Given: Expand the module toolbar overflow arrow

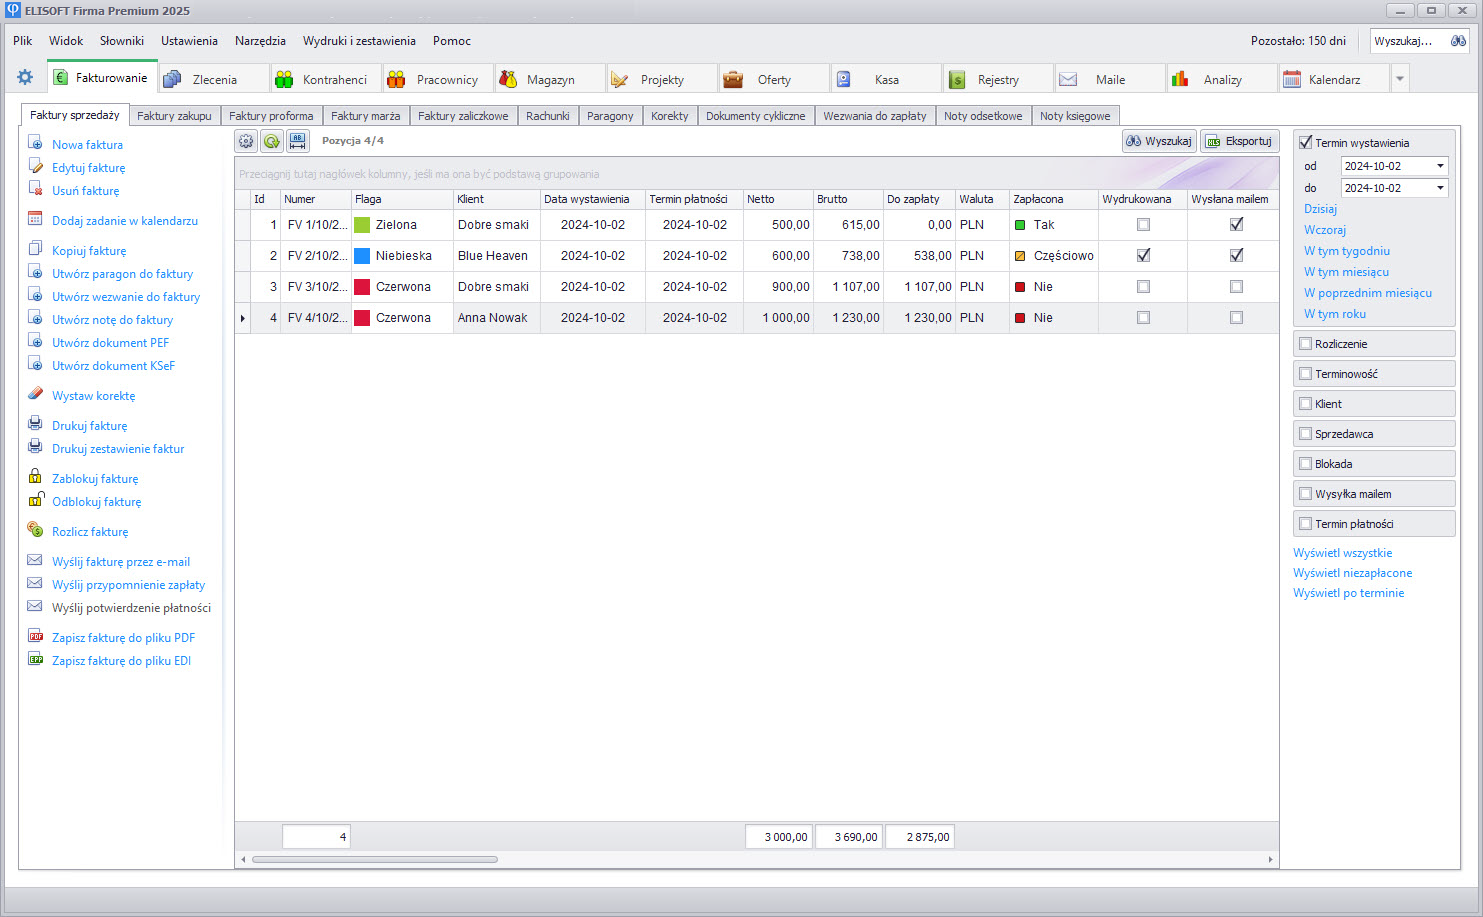Looking at the screenshot, I should [1400, 79].
